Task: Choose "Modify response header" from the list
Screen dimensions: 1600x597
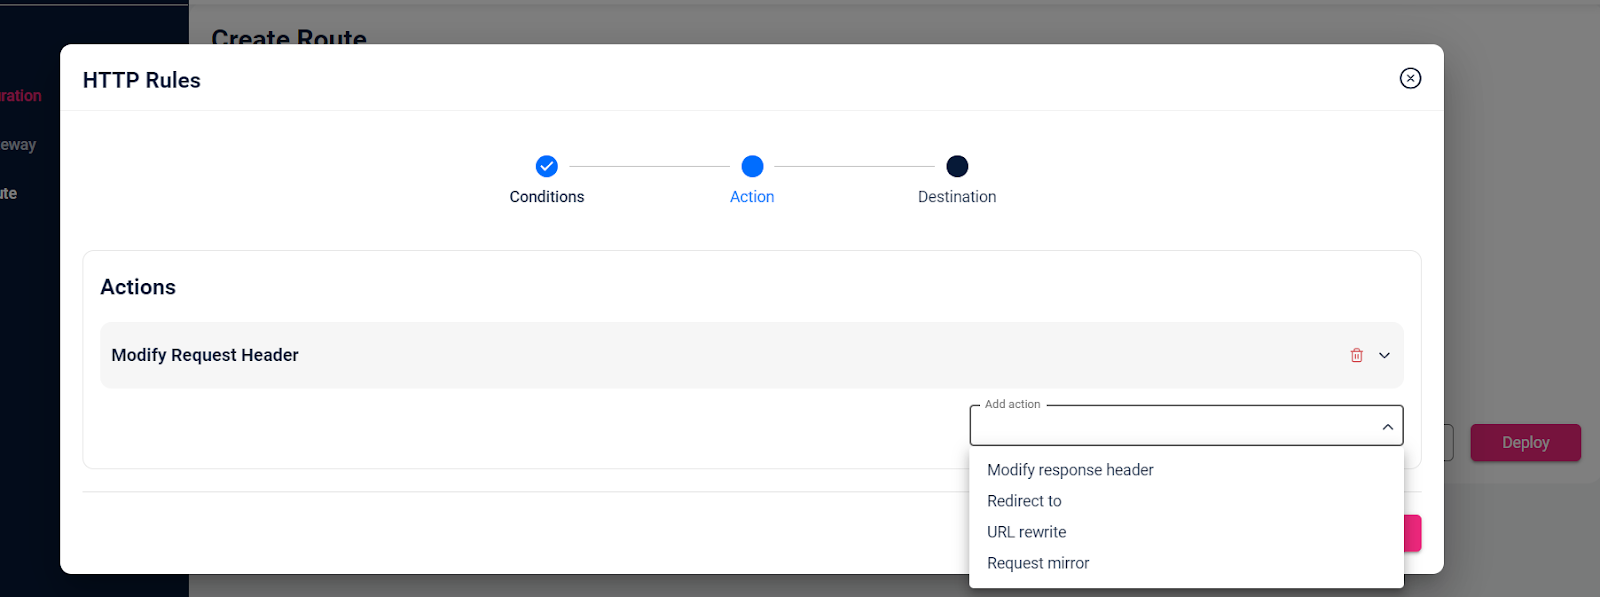Action: pos(1069,469)
